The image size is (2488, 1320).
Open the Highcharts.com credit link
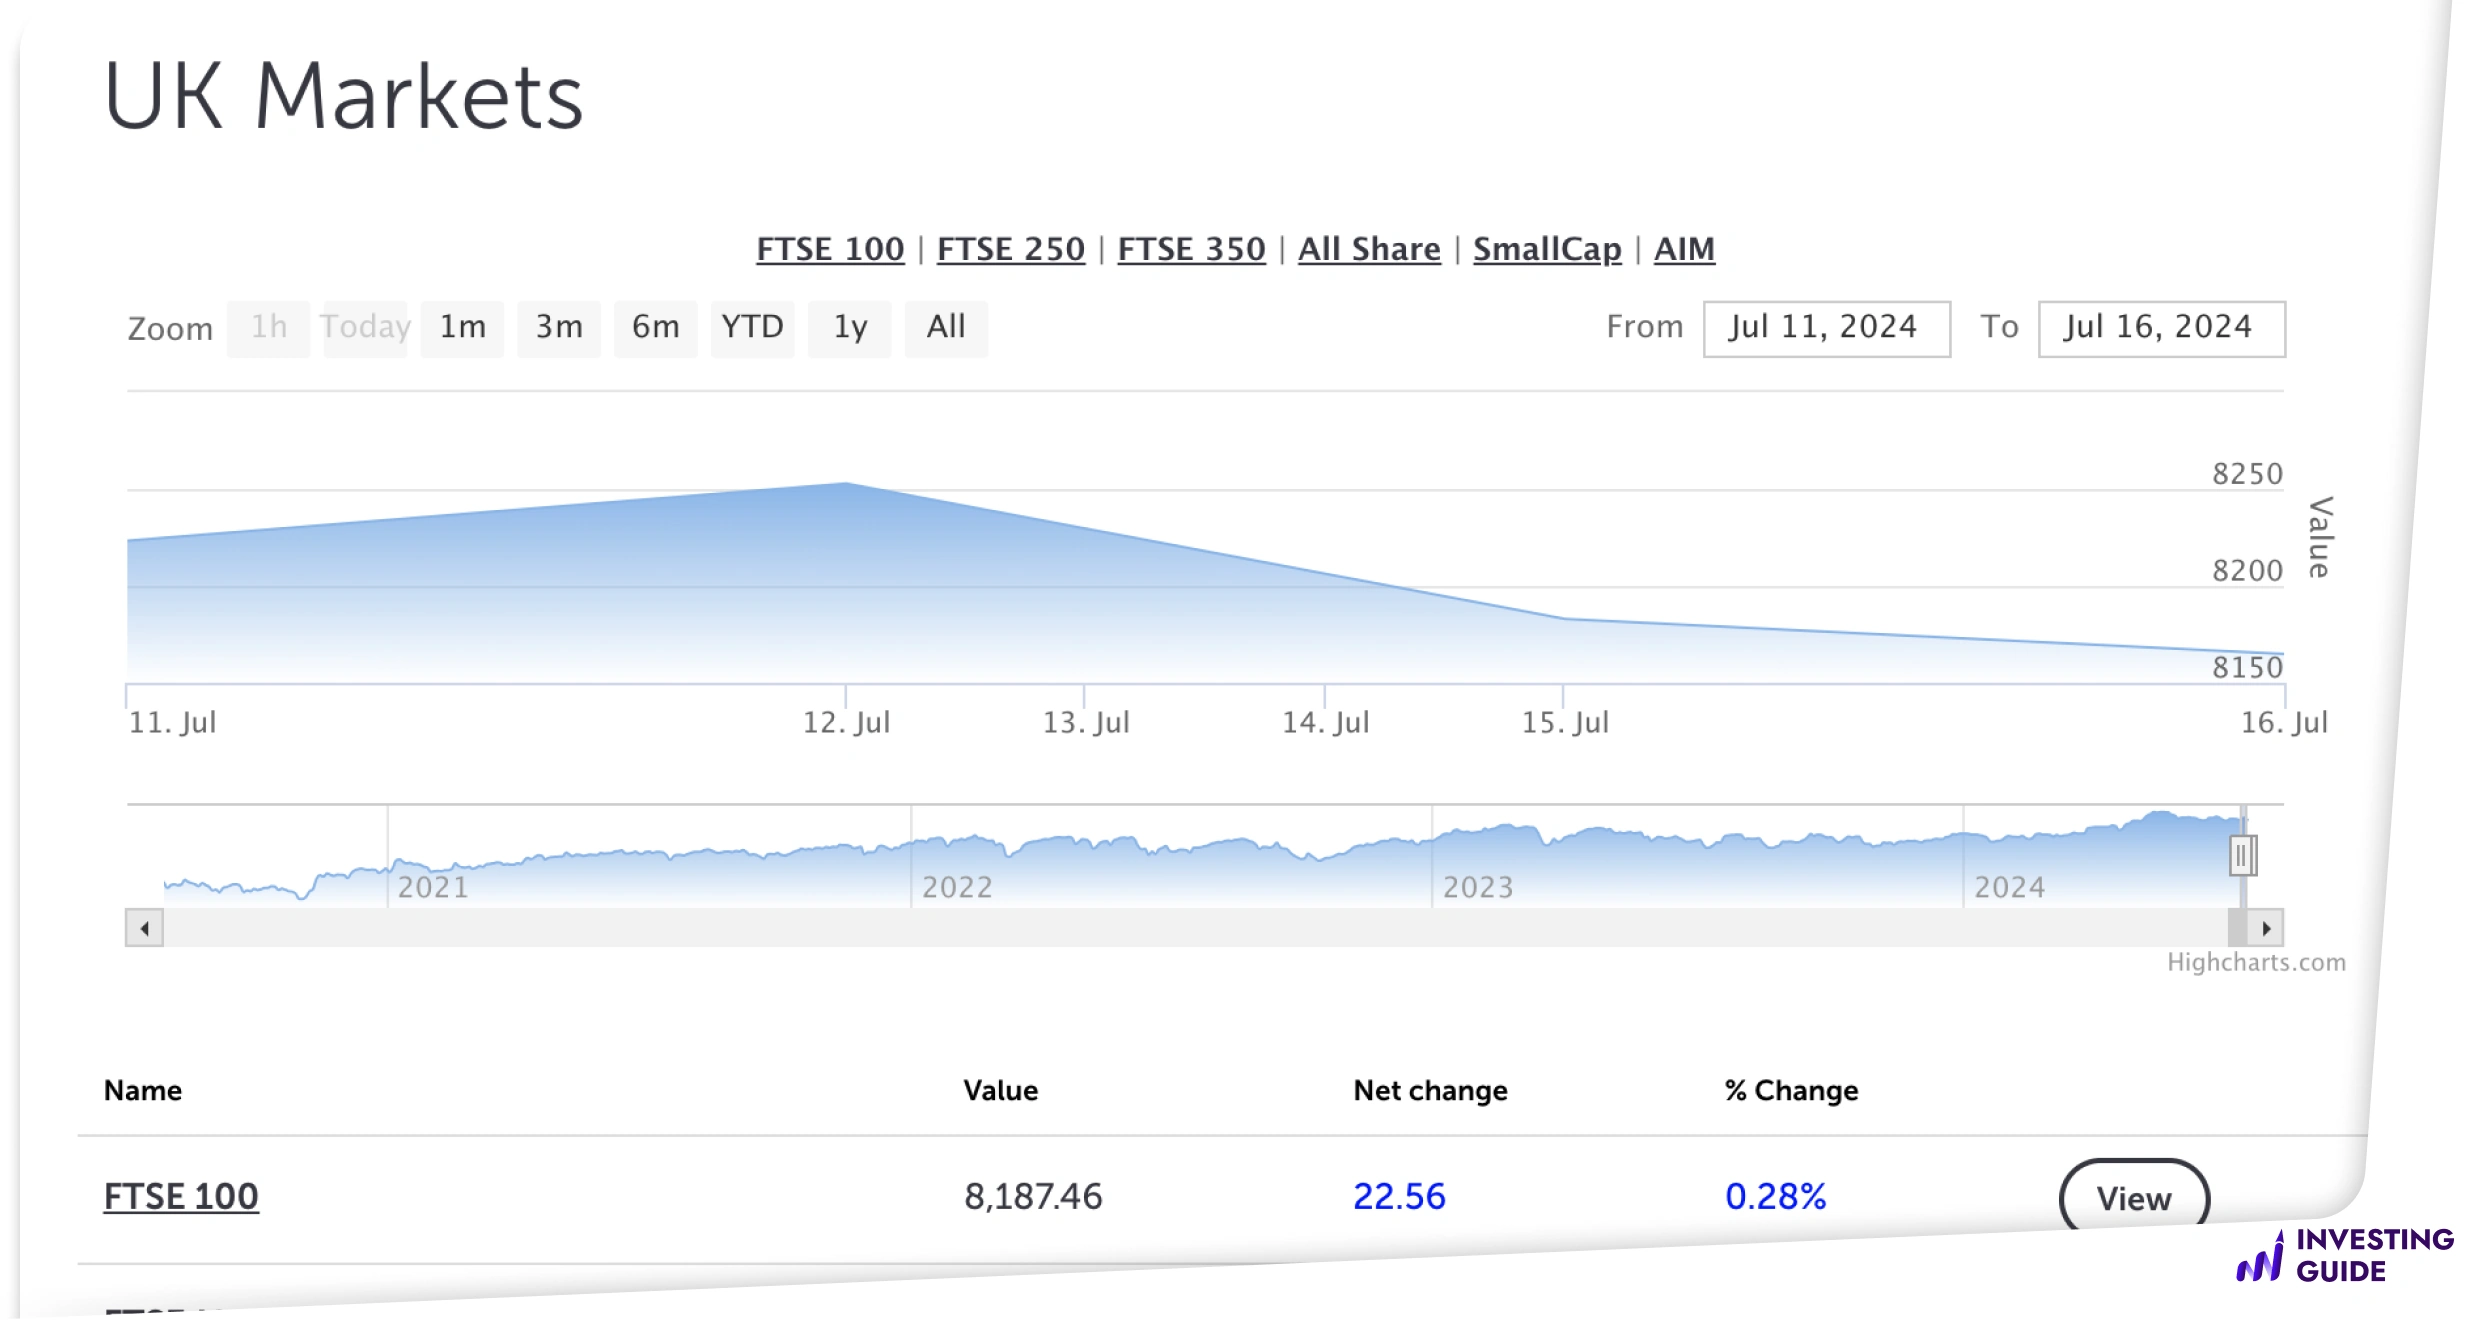[2255, 962]
